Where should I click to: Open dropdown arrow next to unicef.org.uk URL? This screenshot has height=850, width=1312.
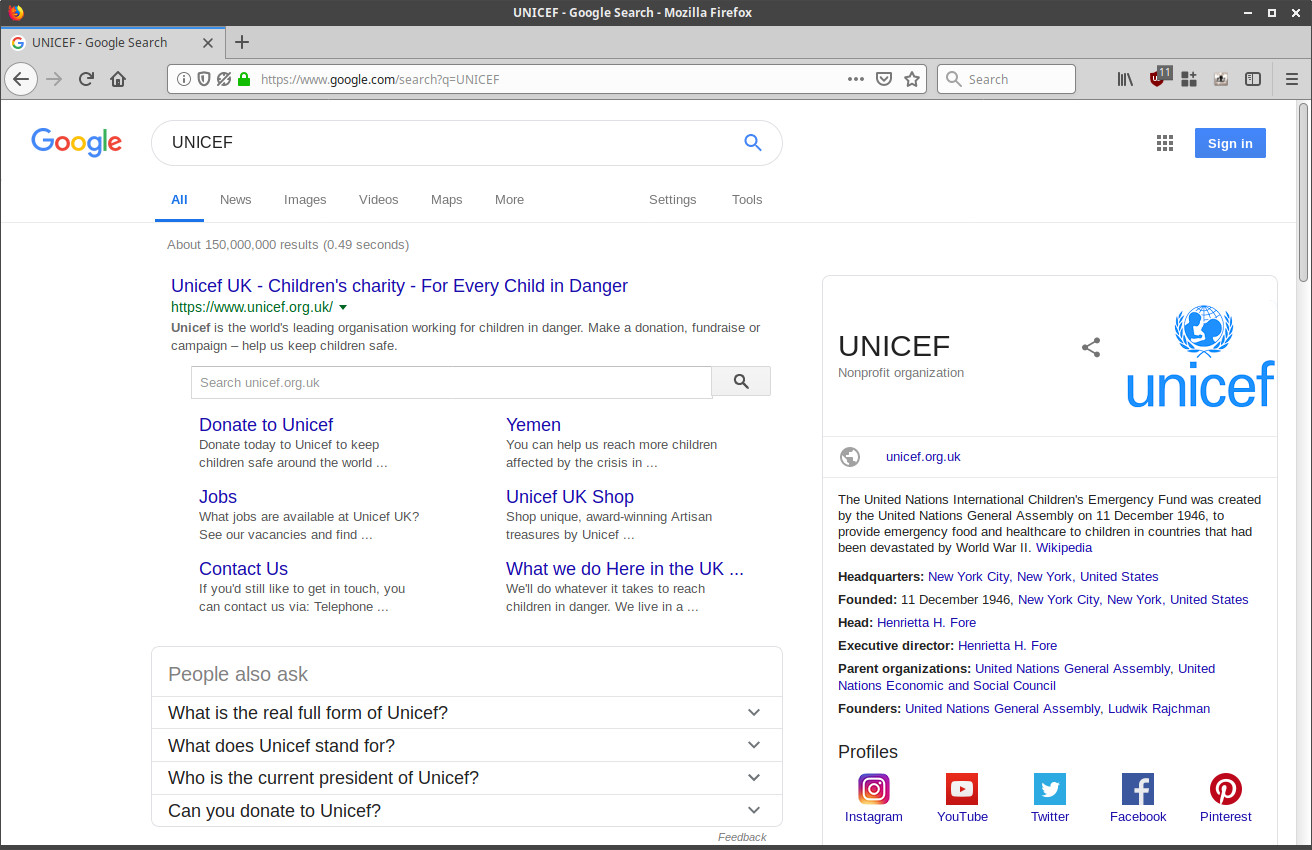click(343, 307)
